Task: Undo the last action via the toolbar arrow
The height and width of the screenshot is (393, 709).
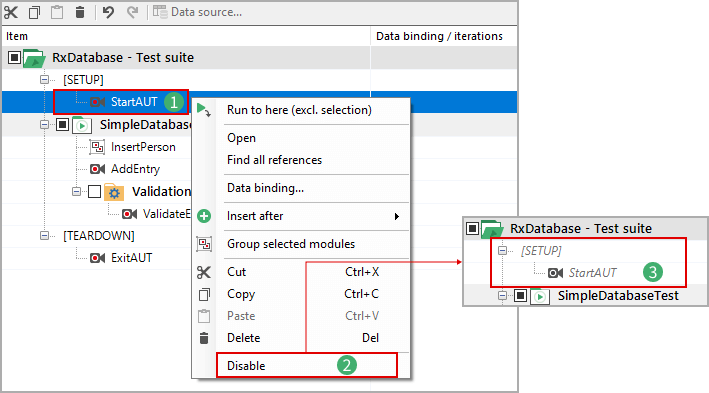Action: point(108,12)
